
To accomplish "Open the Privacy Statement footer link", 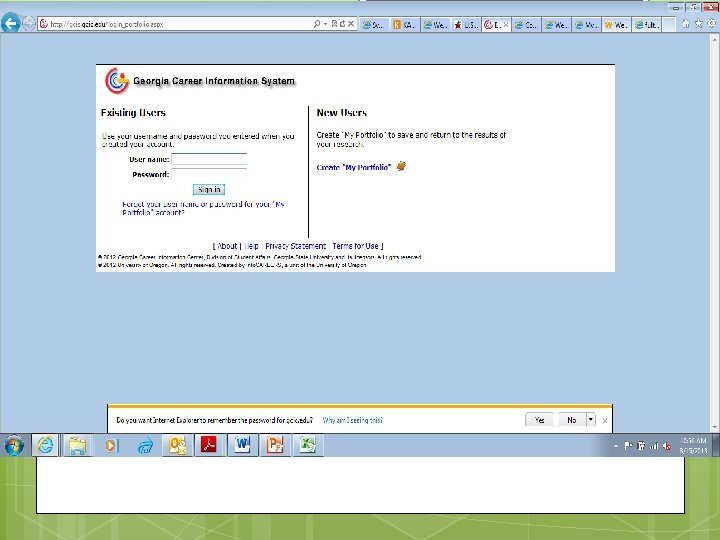I will (x=295, y=246).
